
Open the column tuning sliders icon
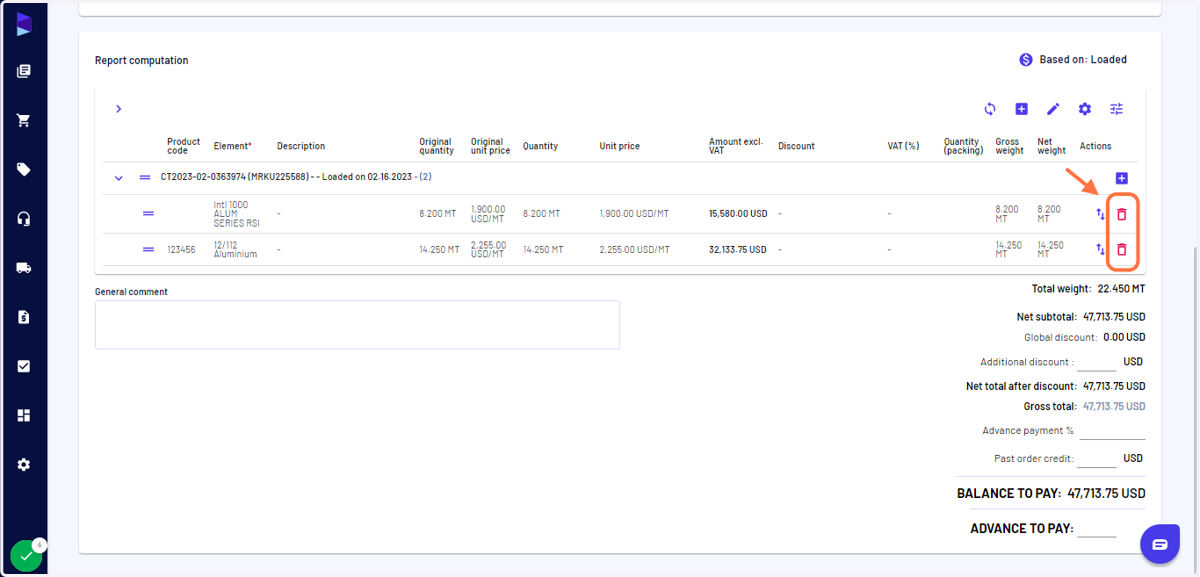pos(1116,109)
